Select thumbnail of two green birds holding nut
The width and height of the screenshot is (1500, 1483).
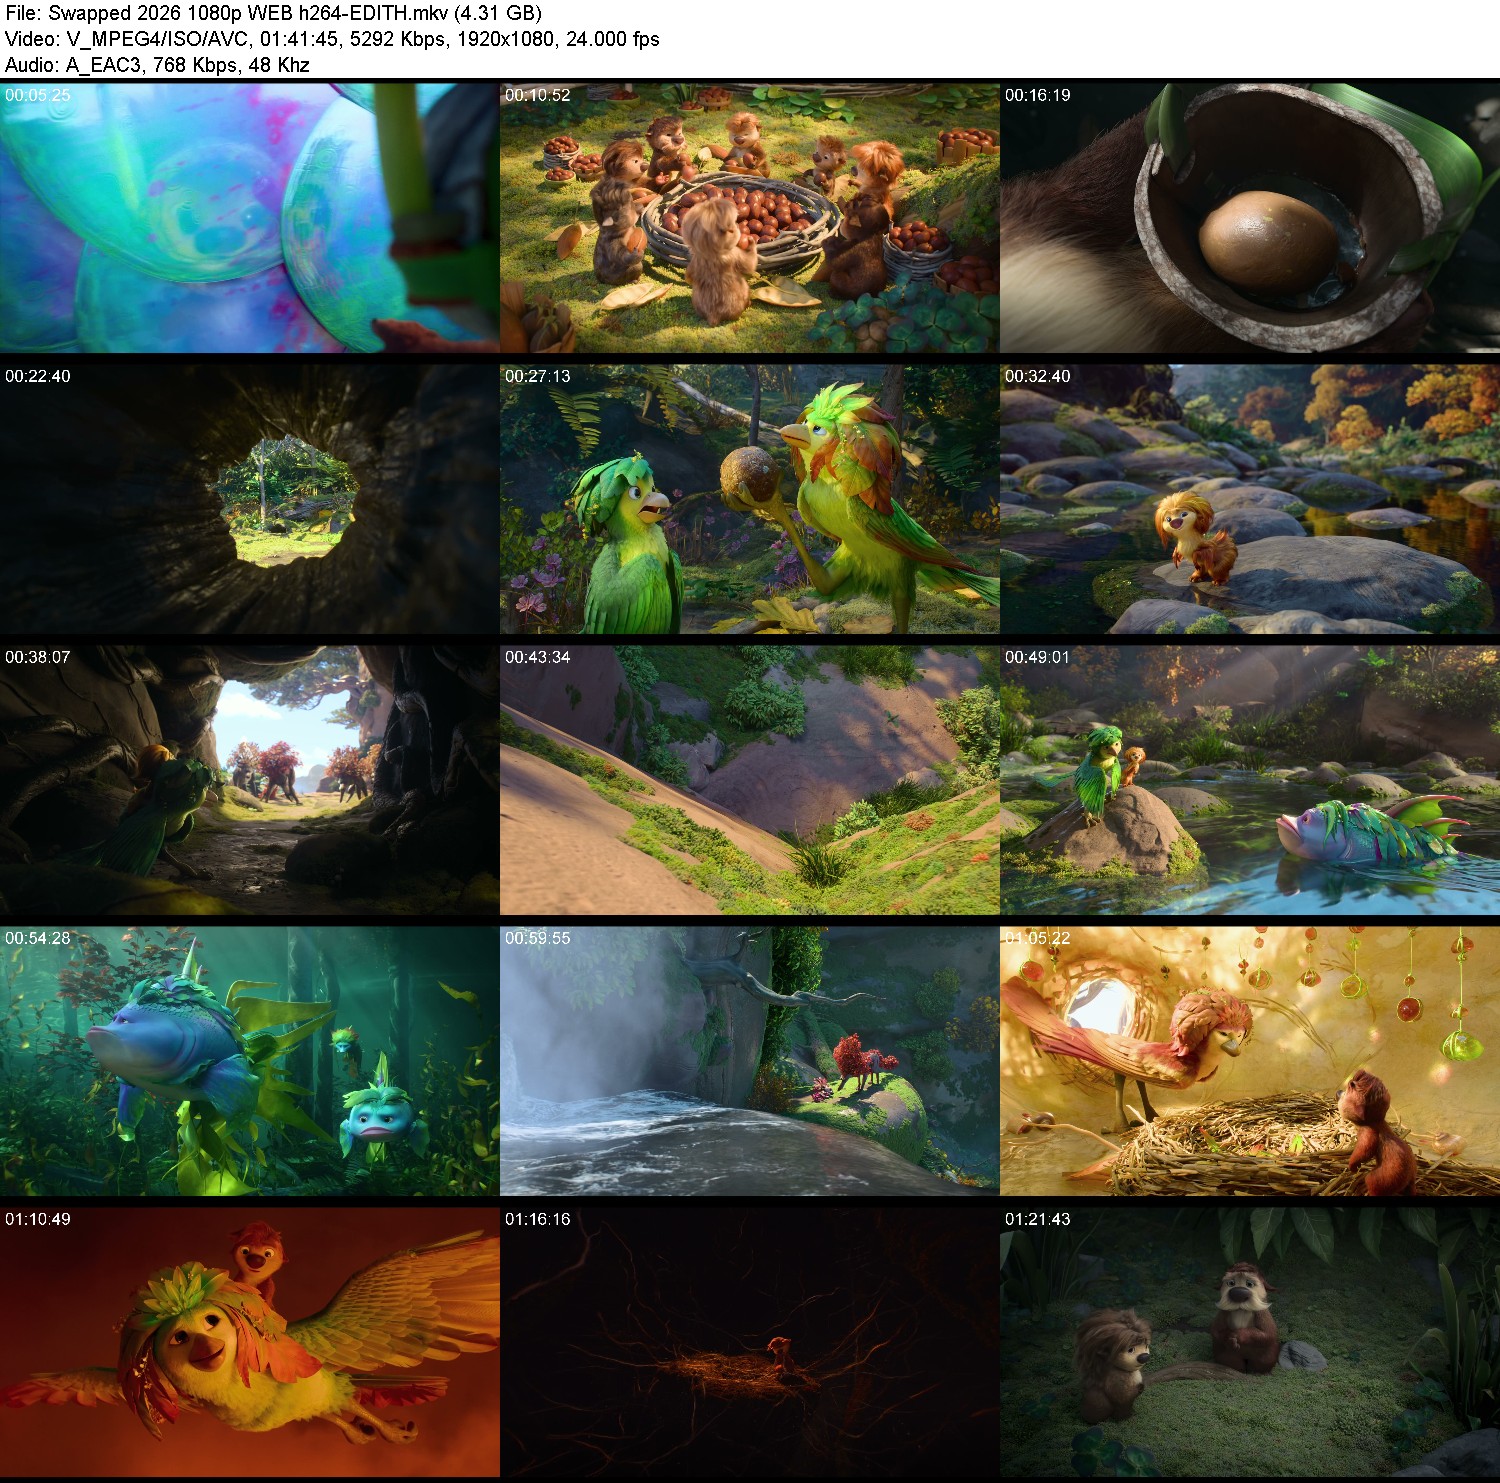point(750,498)
